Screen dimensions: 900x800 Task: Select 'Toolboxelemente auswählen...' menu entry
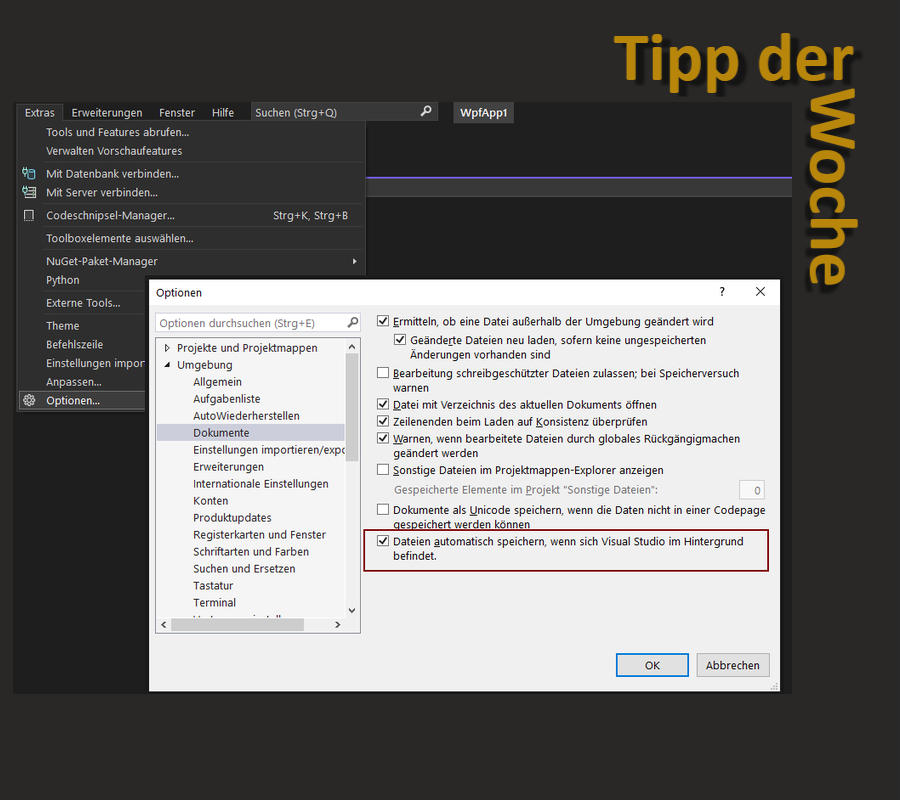[x=192, y=238]
